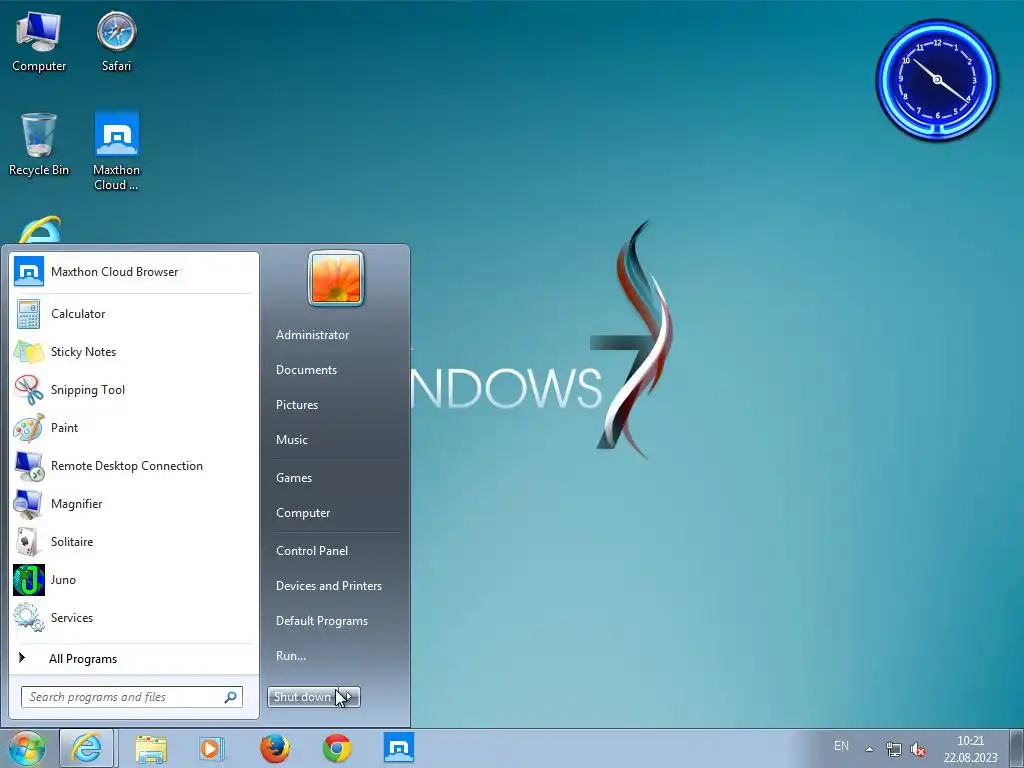Select the Maxthon Cloud desktop shortcut
Viewport: 1024px width, 768px height.
tap(116, 152)
